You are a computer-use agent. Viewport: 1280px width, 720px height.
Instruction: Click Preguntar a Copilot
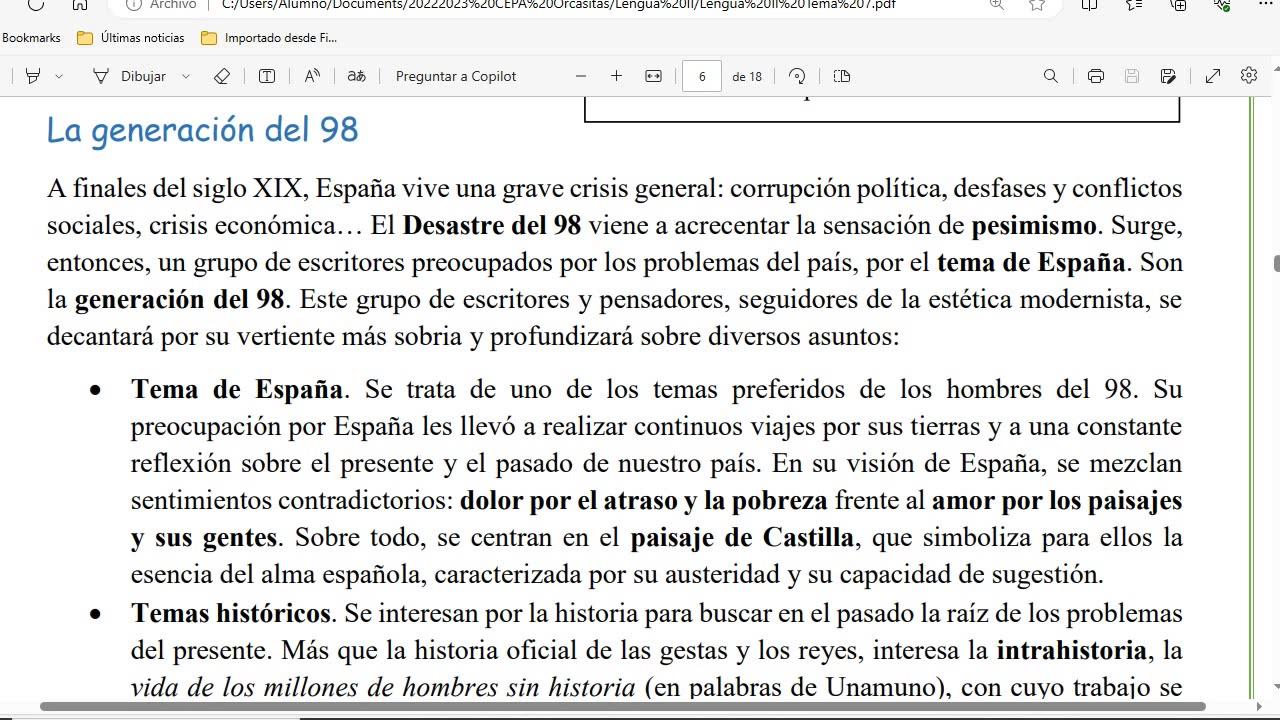(456, 76)
